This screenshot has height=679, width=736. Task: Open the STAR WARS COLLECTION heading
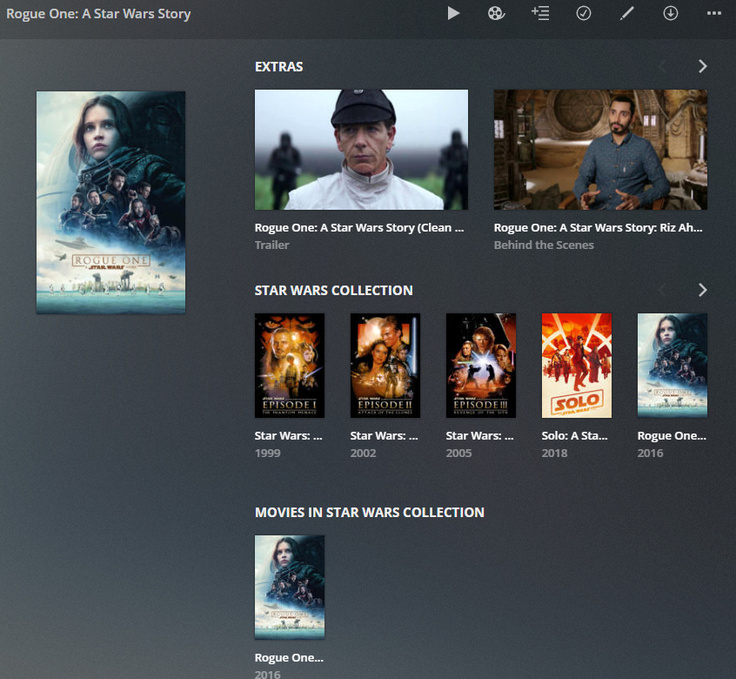334,290
